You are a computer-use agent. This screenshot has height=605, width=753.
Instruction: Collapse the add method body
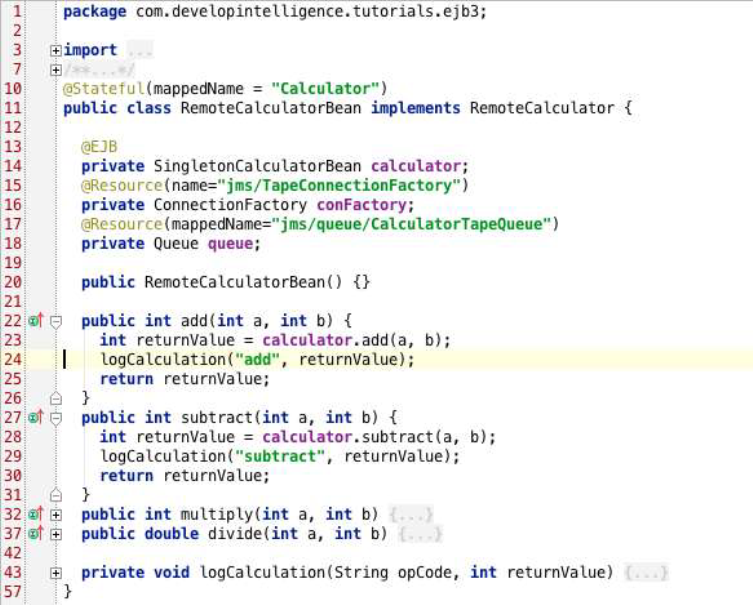click(56, 321)
